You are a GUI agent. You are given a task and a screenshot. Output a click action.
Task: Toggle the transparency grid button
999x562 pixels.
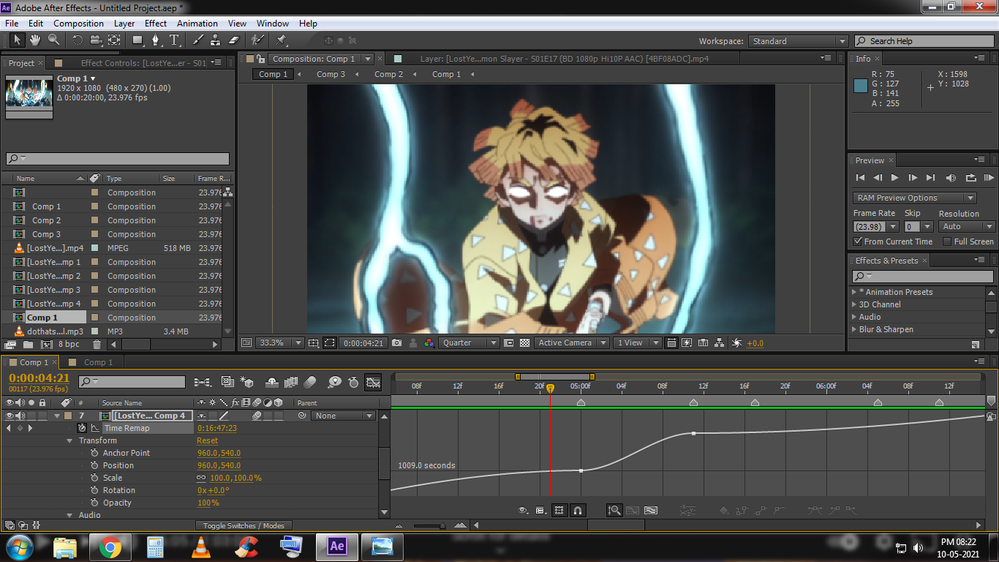[x=524, y=343]
